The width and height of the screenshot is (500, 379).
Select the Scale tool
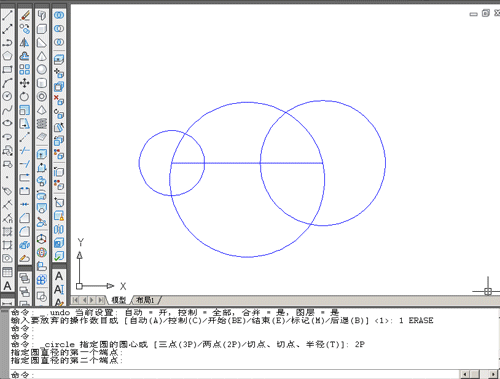point(24,110)
